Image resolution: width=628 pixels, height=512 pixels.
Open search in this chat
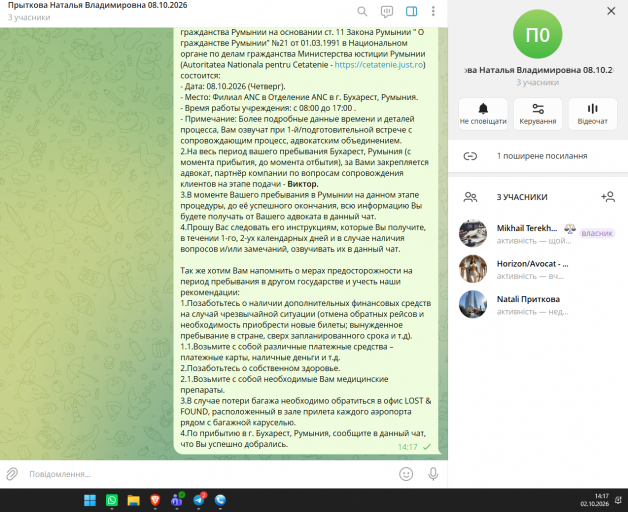[362, 11]
